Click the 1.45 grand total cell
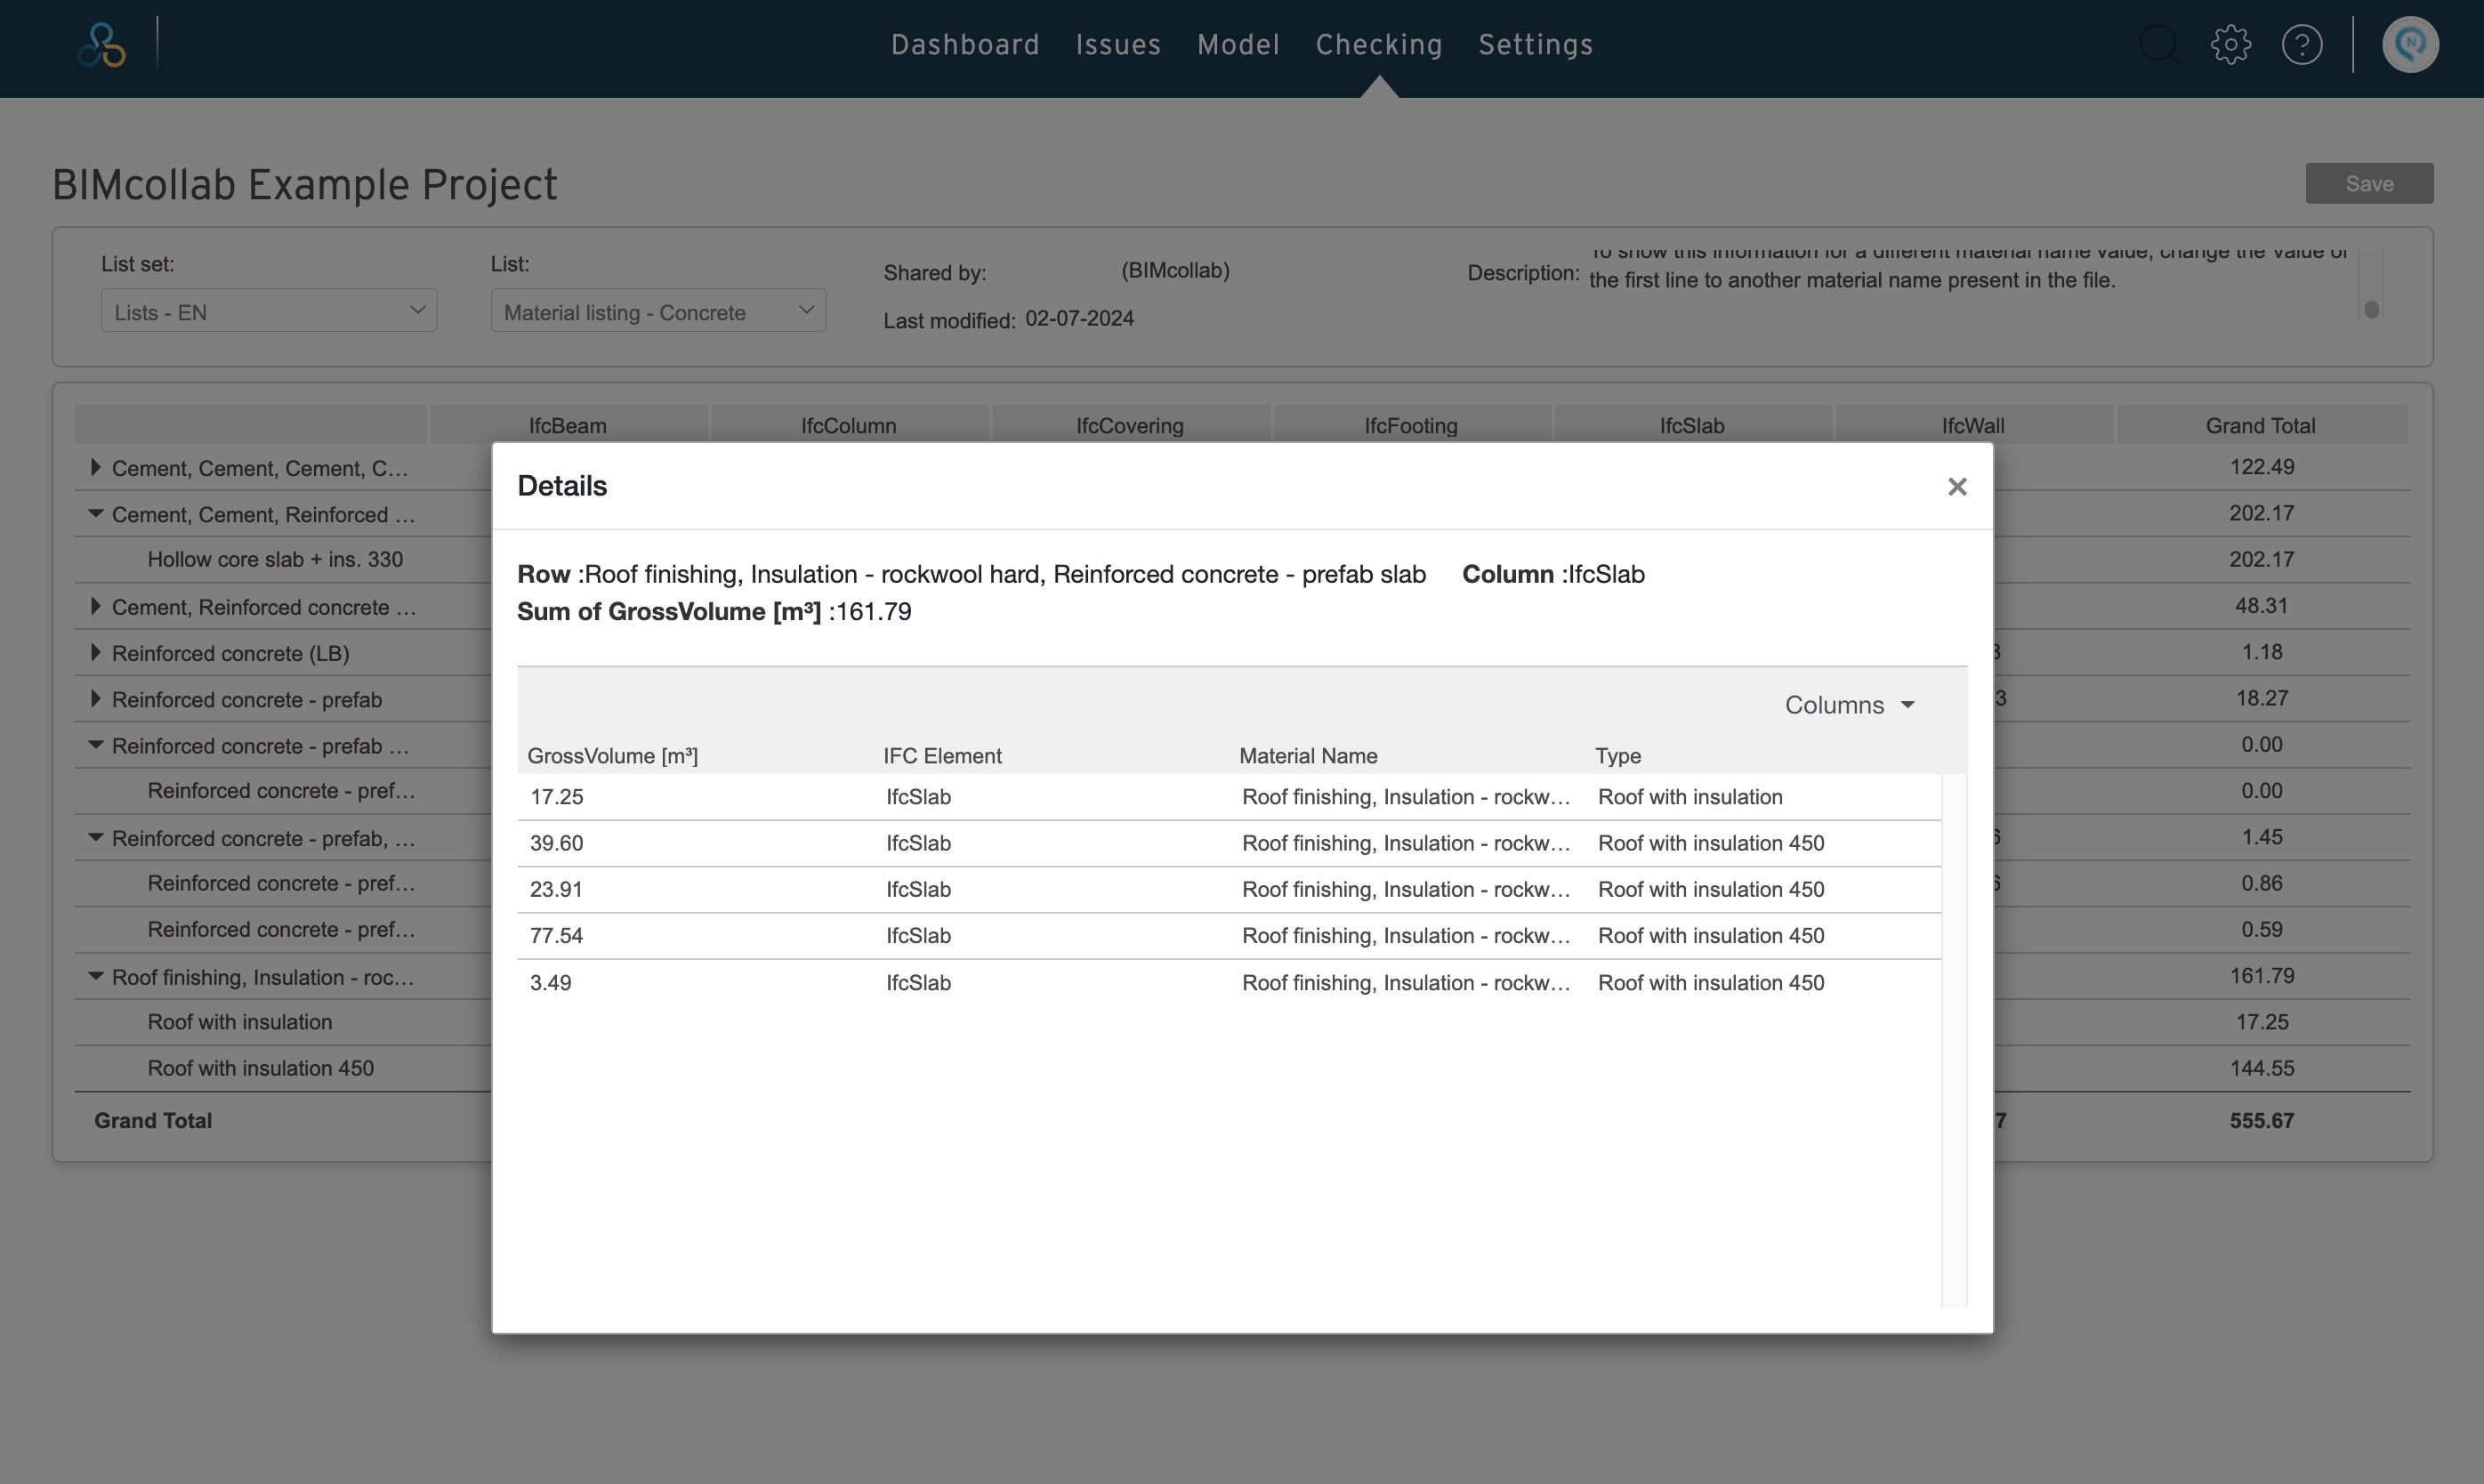The image size is (2484, 1484). point(2262,837)
